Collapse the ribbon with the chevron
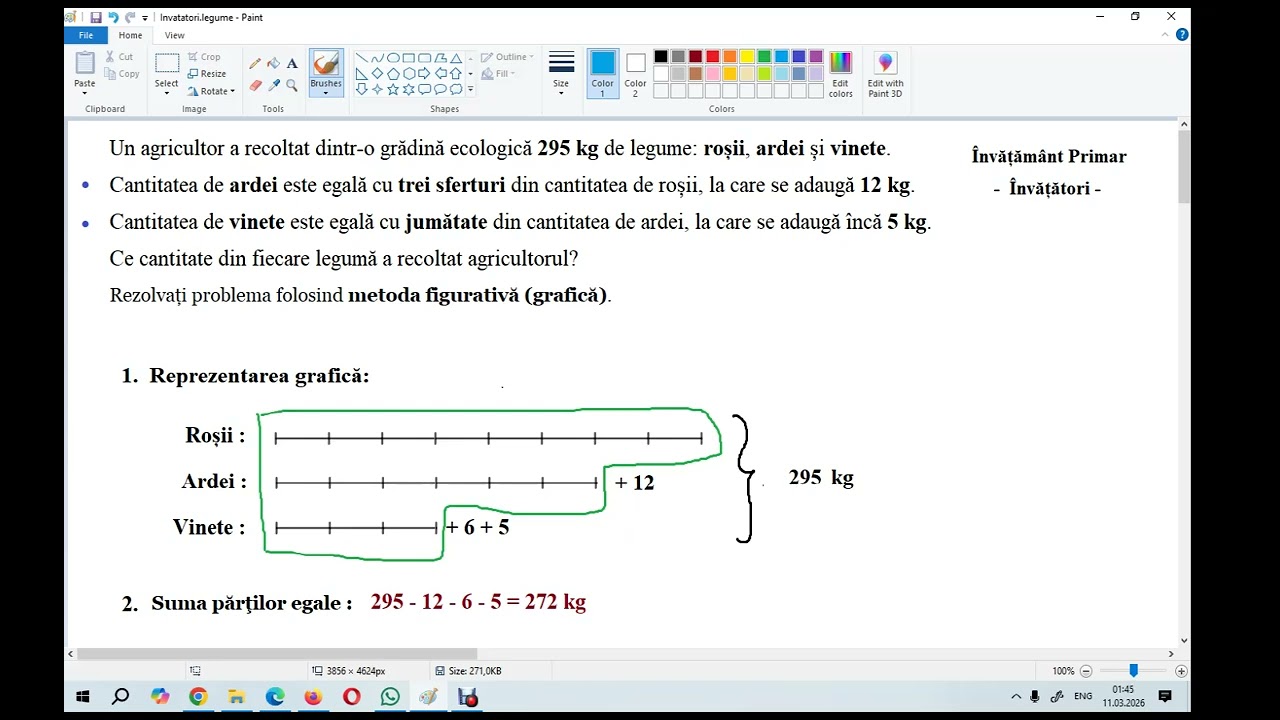Viewport: 1280px width, 720px height. 1166,35
